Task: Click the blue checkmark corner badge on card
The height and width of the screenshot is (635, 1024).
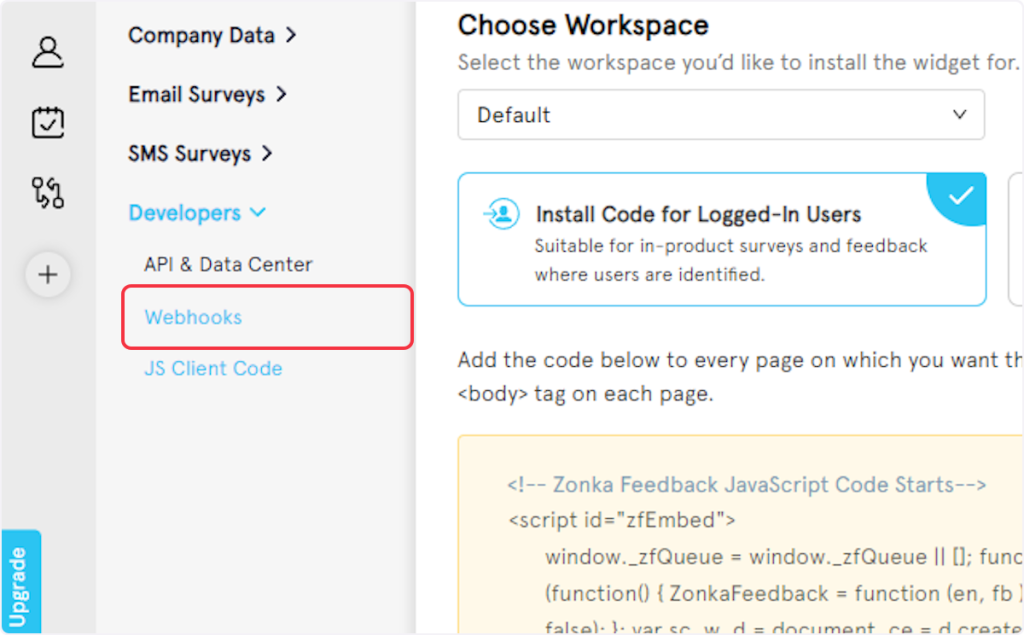Action: coord(961,195)
